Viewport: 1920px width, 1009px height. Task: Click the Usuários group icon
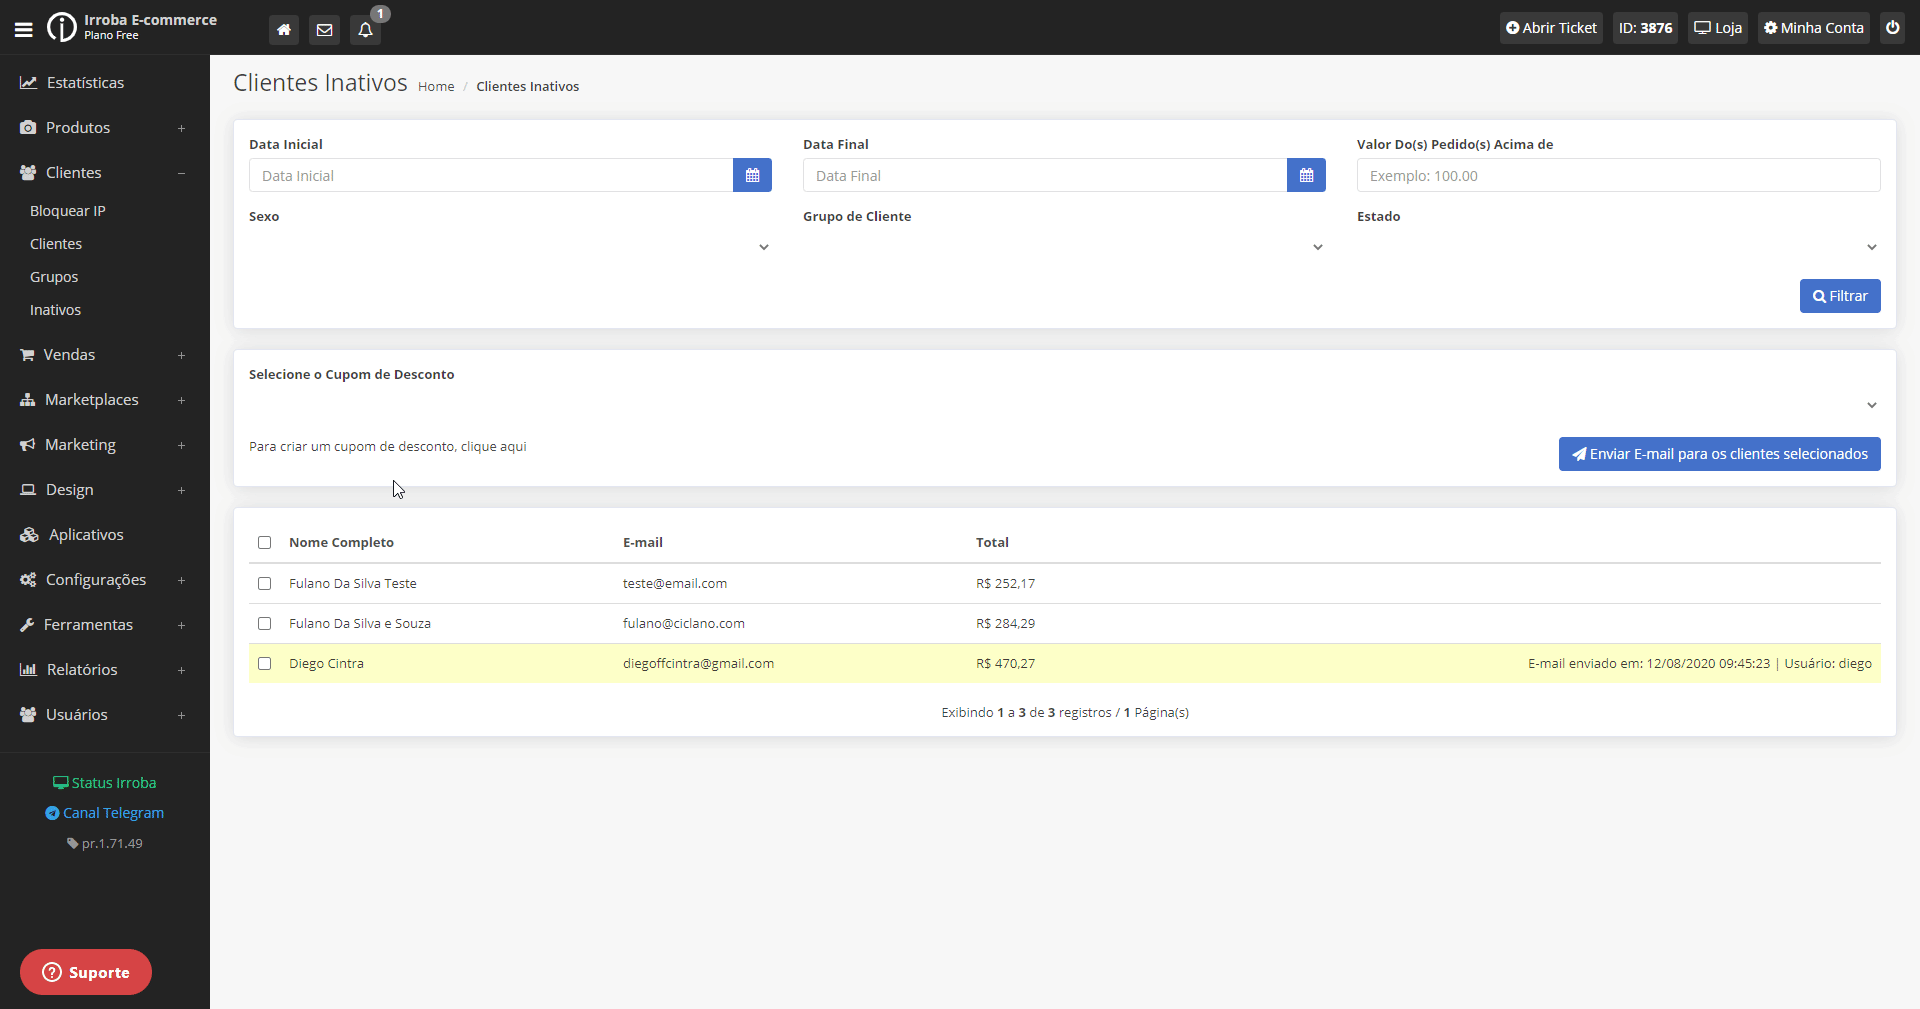pos(28,715)
